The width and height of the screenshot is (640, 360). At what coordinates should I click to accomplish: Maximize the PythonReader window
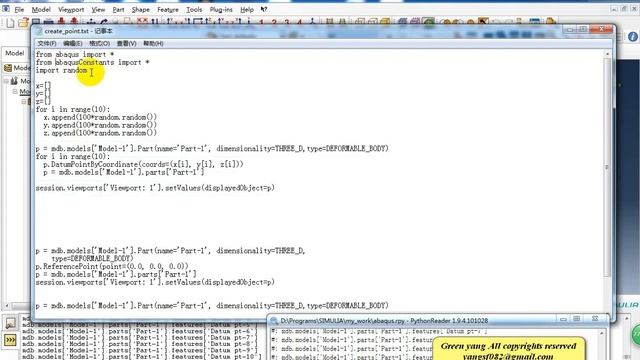click(576, 319)
